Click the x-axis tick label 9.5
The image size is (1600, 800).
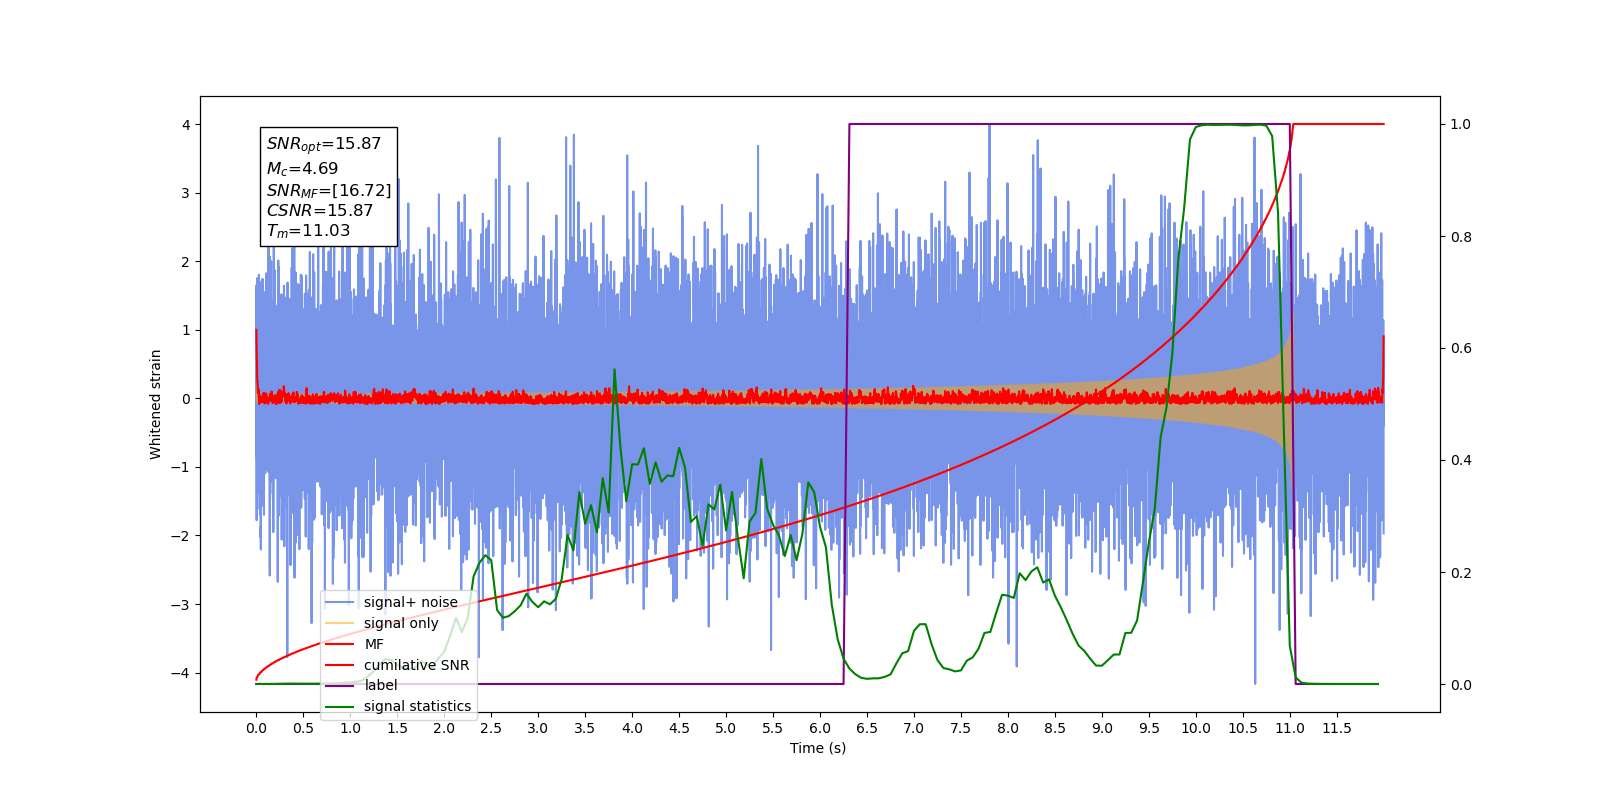1149,728
